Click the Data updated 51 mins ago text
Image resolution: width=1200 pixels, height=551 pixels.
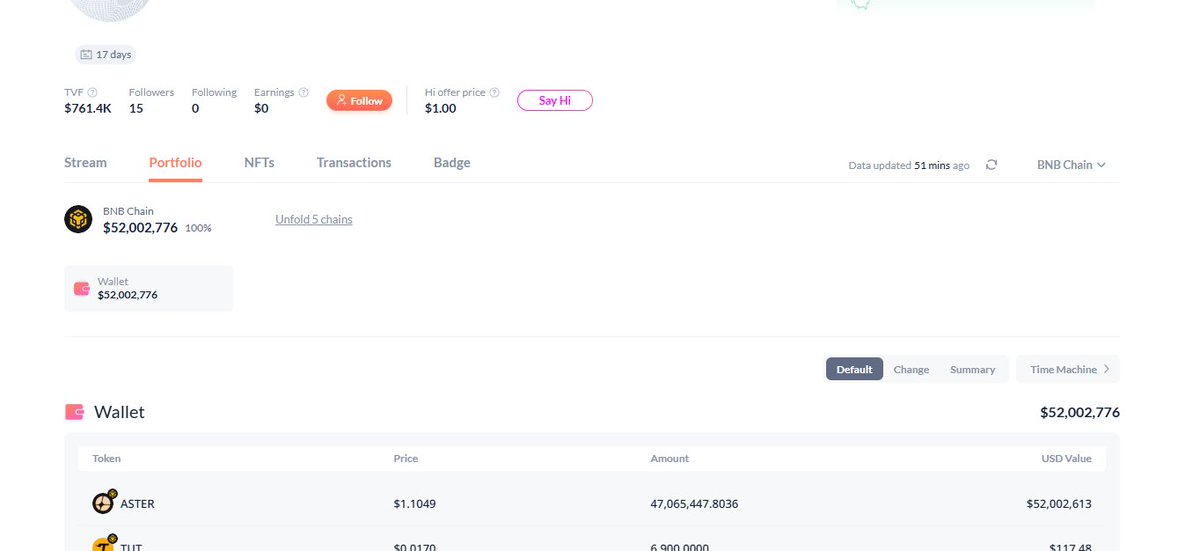pyautogui.click(x=908, y=165)
